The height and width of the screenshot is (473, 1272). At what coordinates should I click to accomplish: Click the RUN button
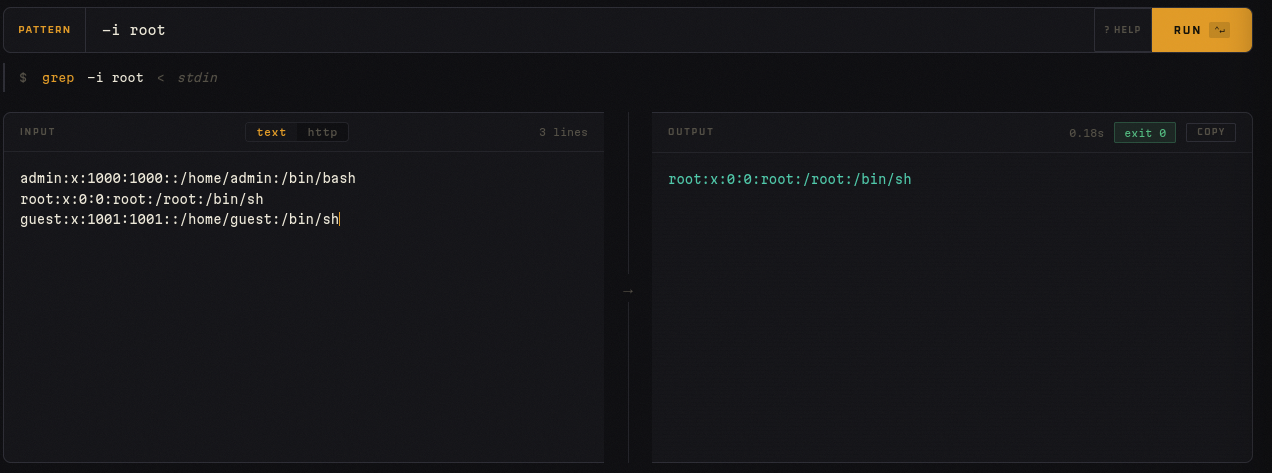(1201, 30)
